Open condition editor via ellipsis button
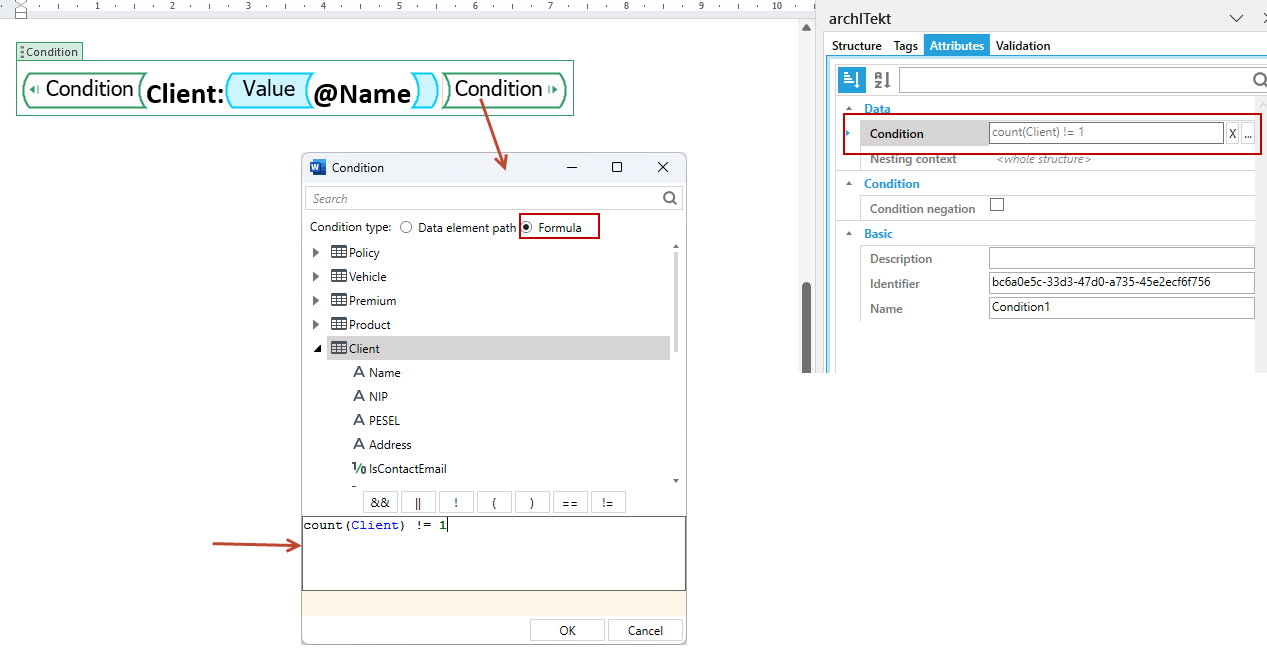 (x=1248, y=134)
